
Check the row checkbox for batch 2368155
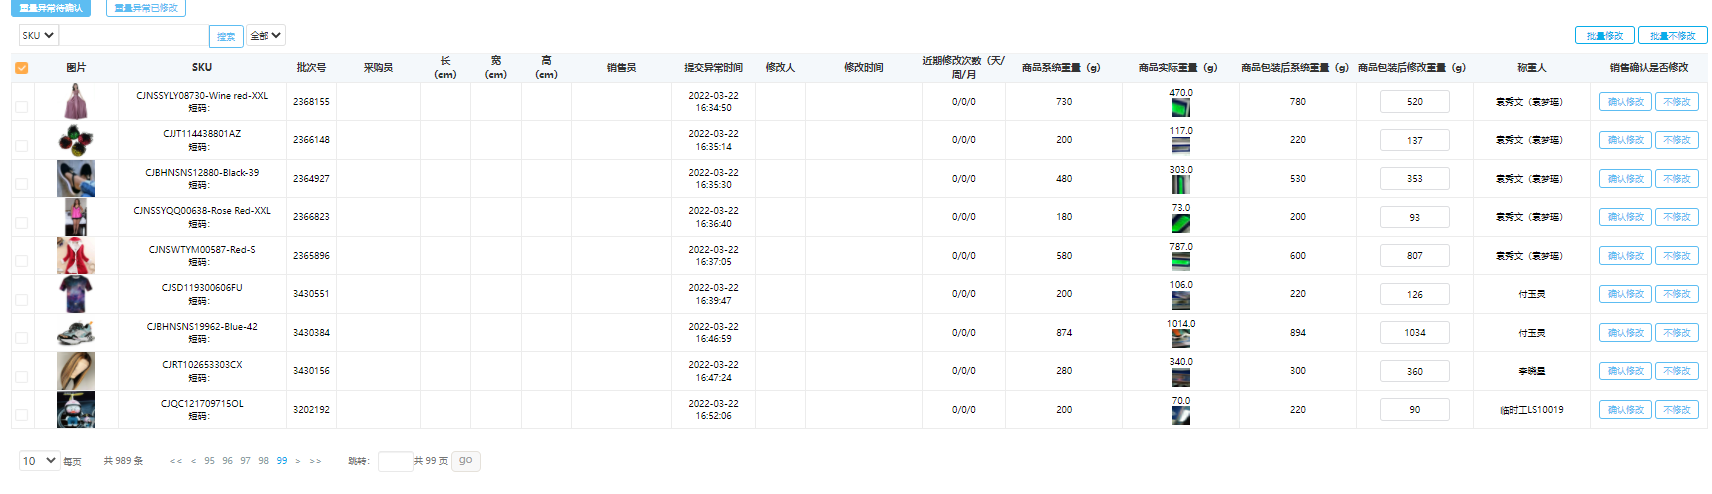[x=22, y=107]
